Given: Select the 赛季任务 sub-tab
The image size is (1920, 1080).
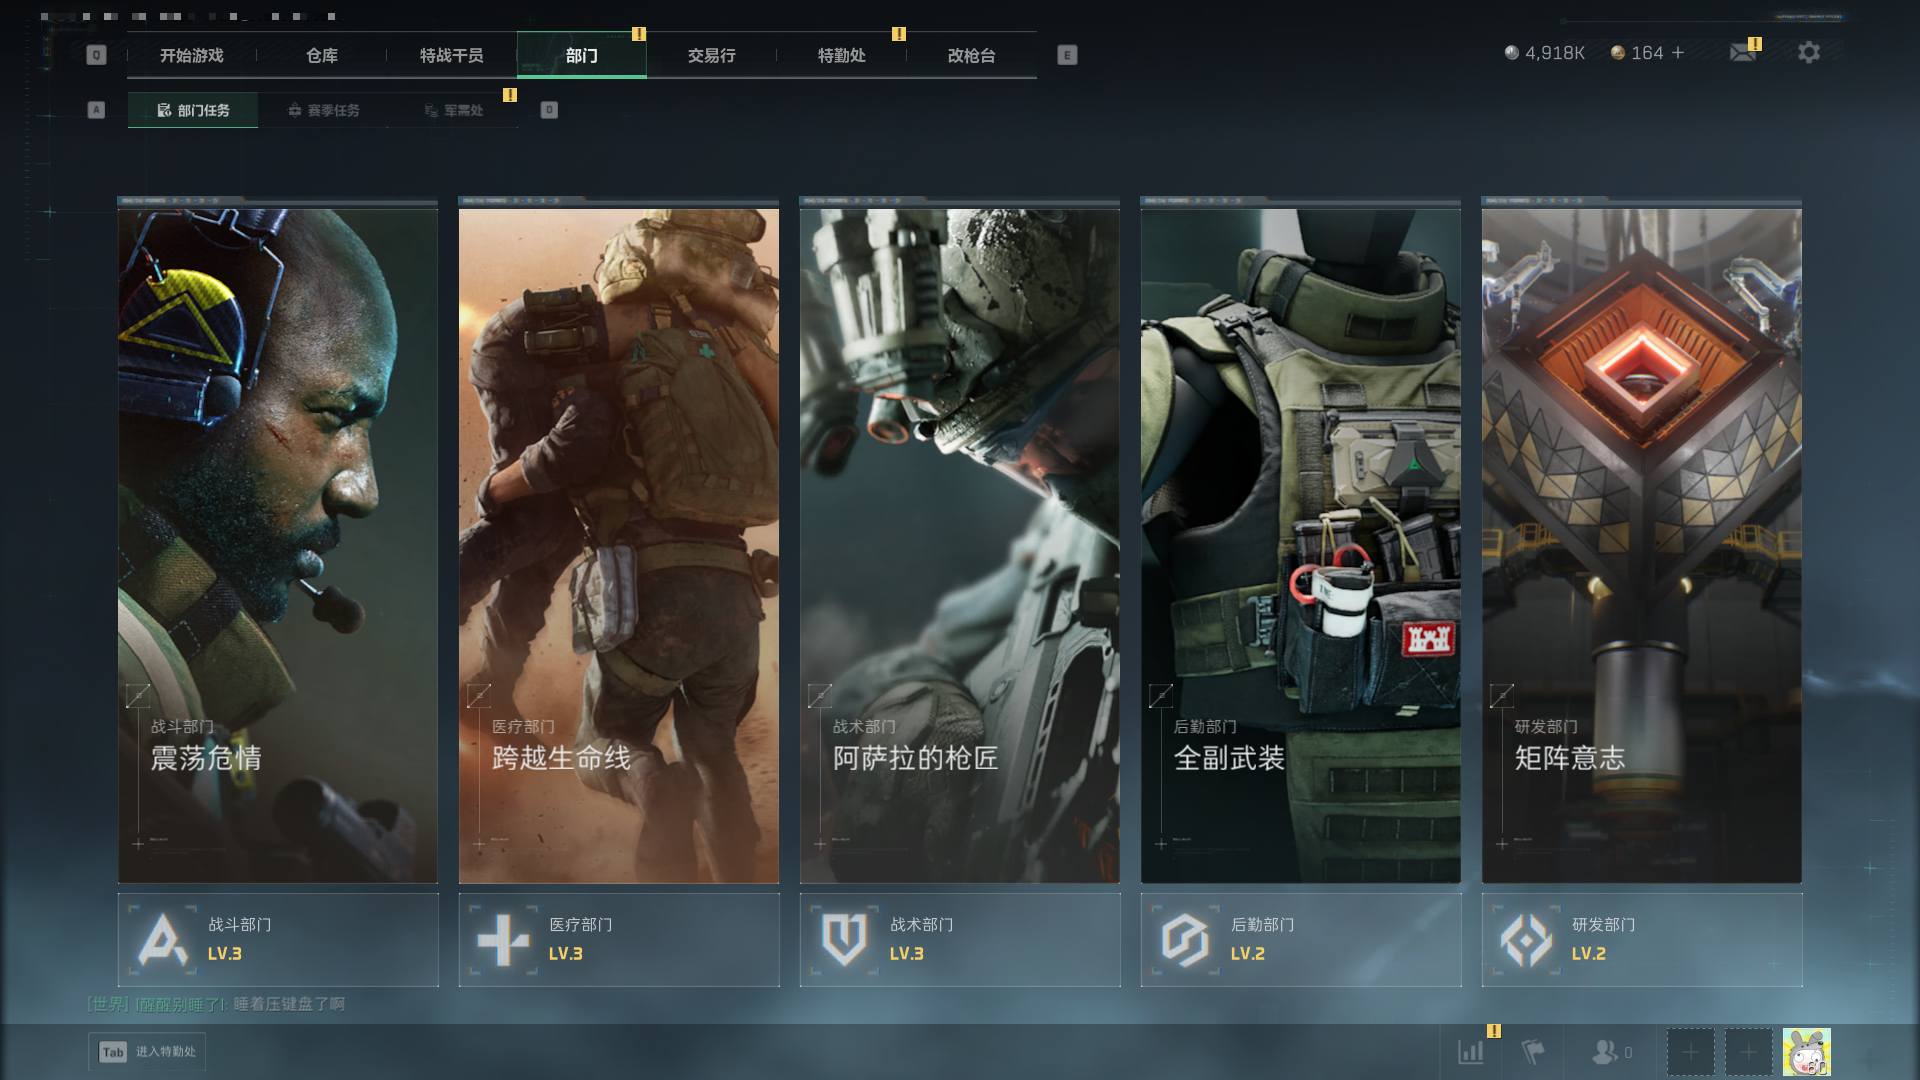Looking at the screenshot, I should pyautogui.click(x=323, y=110).
